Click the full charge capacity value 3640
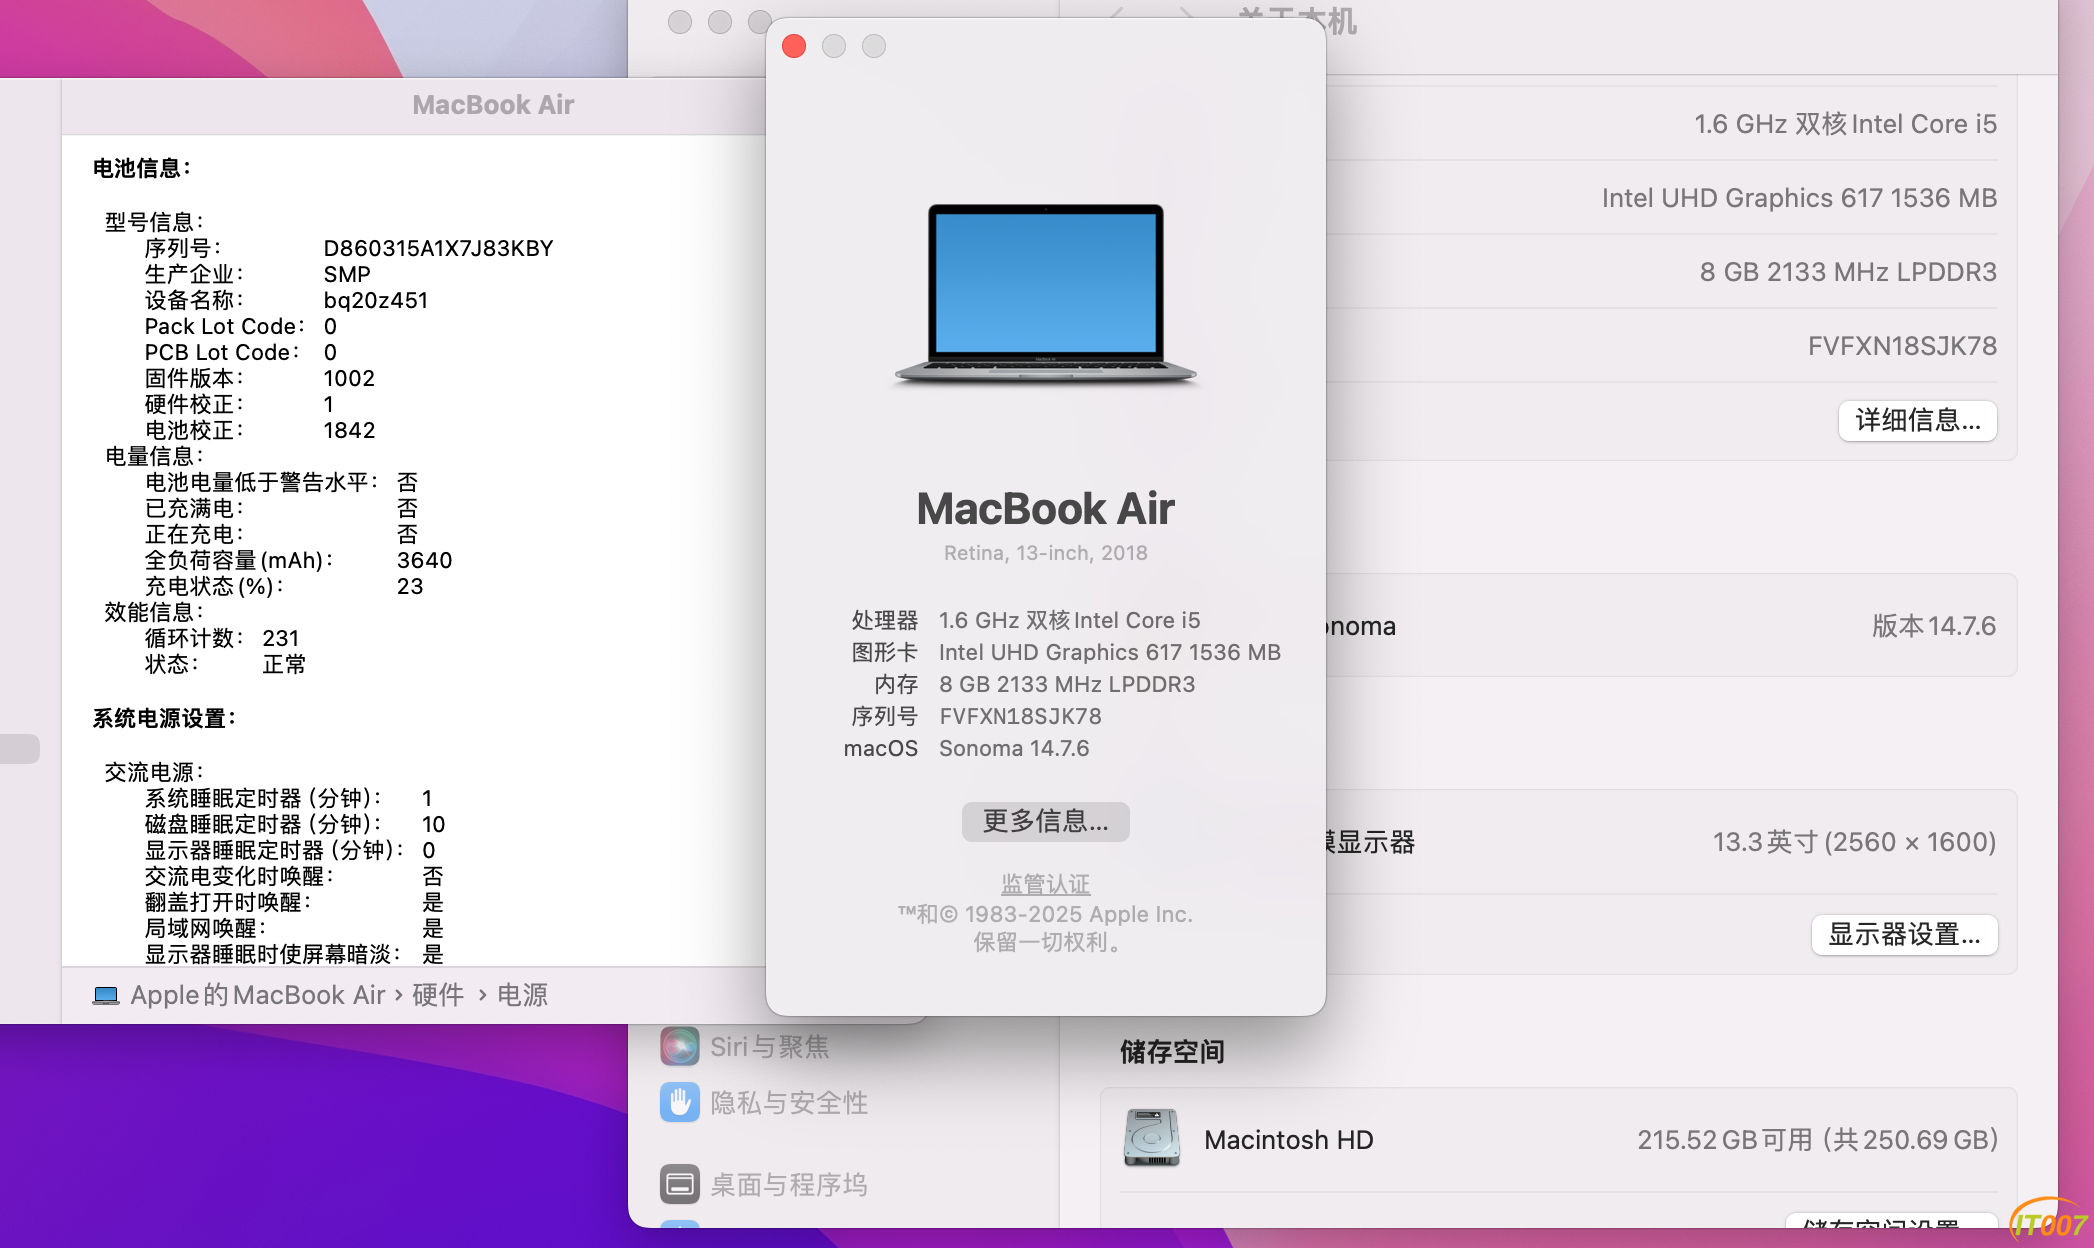The height and width of the screenshot is (1248, 2094). click(425, 560)
